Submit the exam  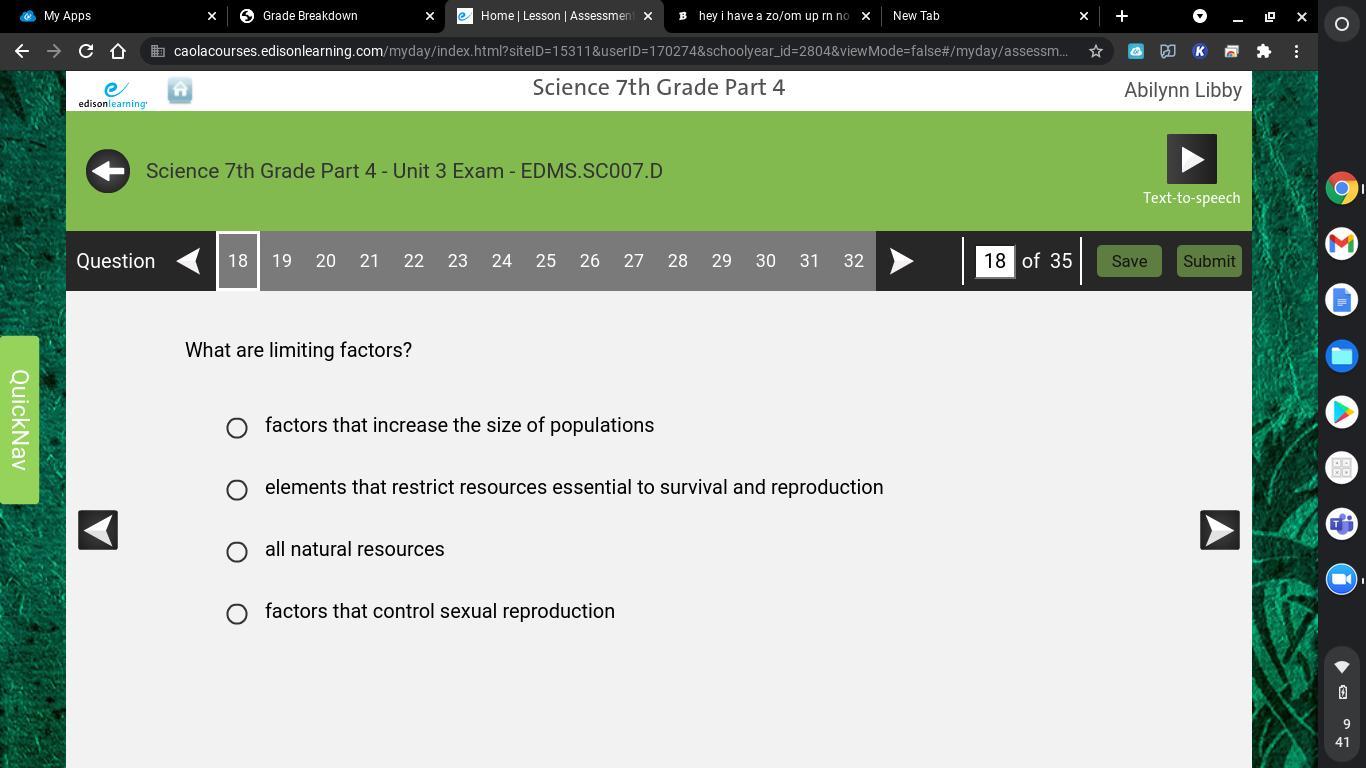click(x=1209, y=261)
